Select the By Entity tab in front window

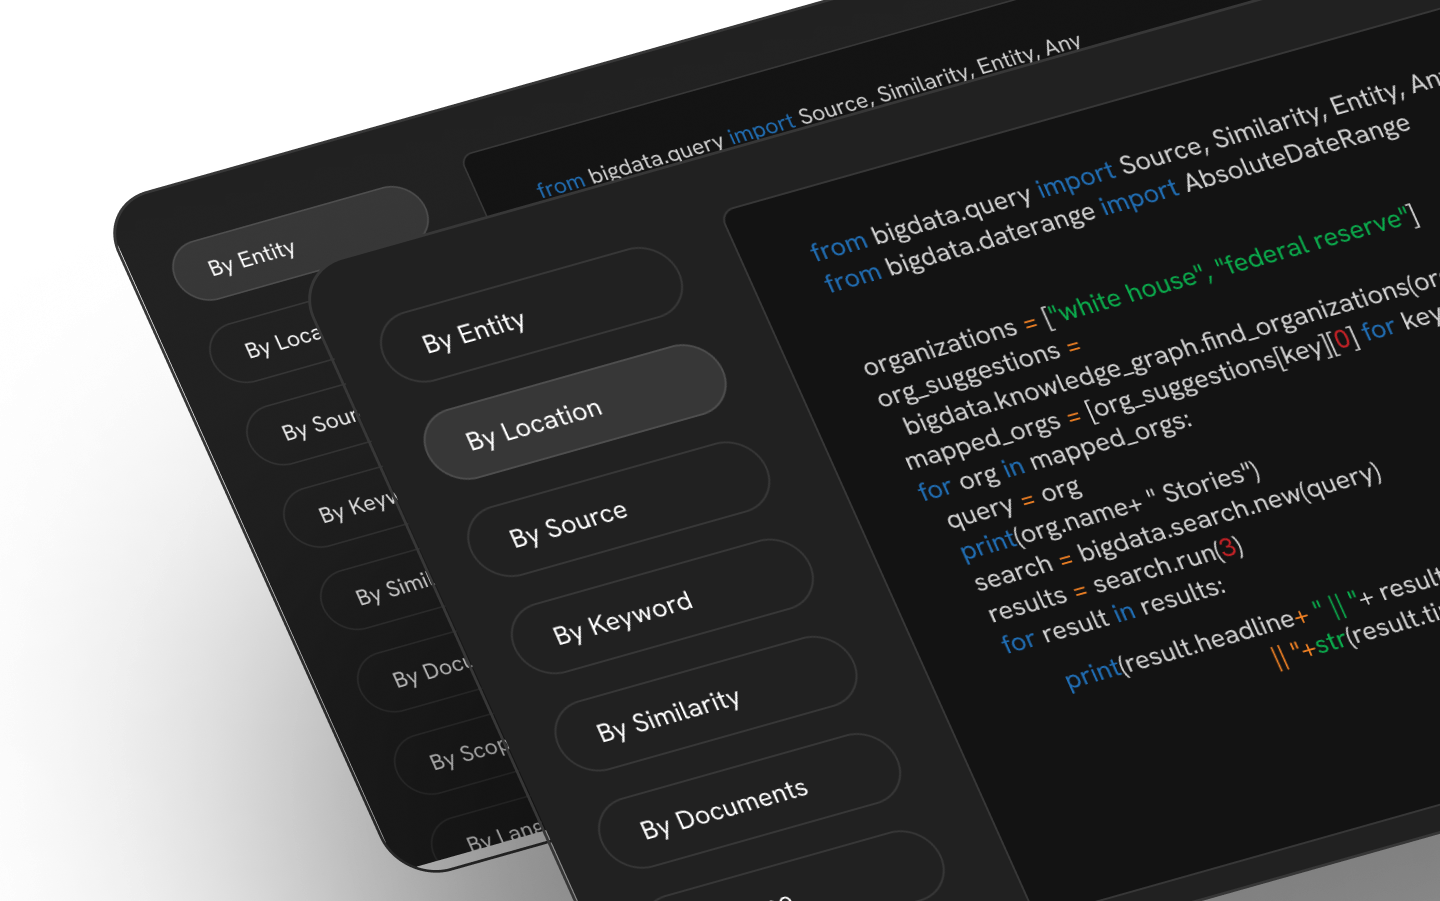pos(531,315)
